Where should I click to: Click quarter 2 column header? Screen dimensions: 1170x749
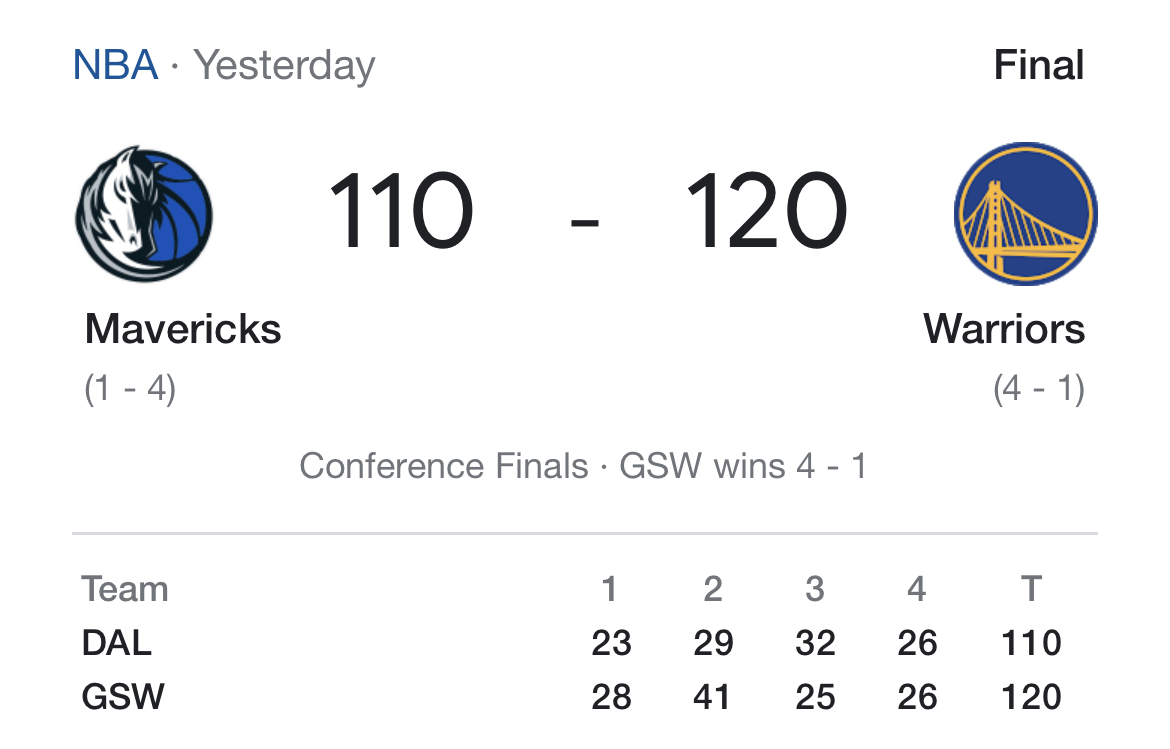point(713,589)
